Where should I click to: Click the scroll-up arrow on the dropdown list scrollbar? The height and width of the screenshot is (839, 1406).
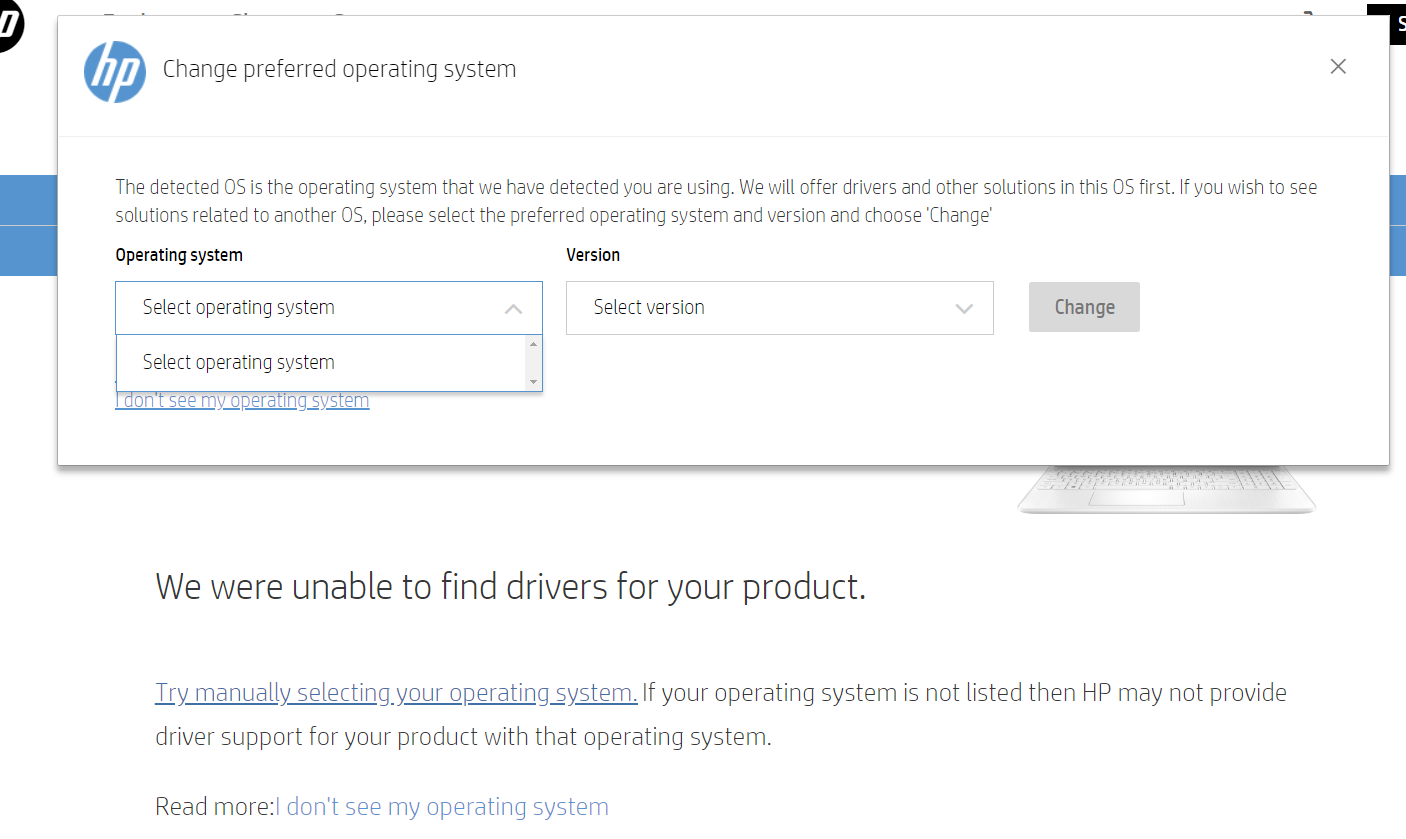[x=535, y=344]
